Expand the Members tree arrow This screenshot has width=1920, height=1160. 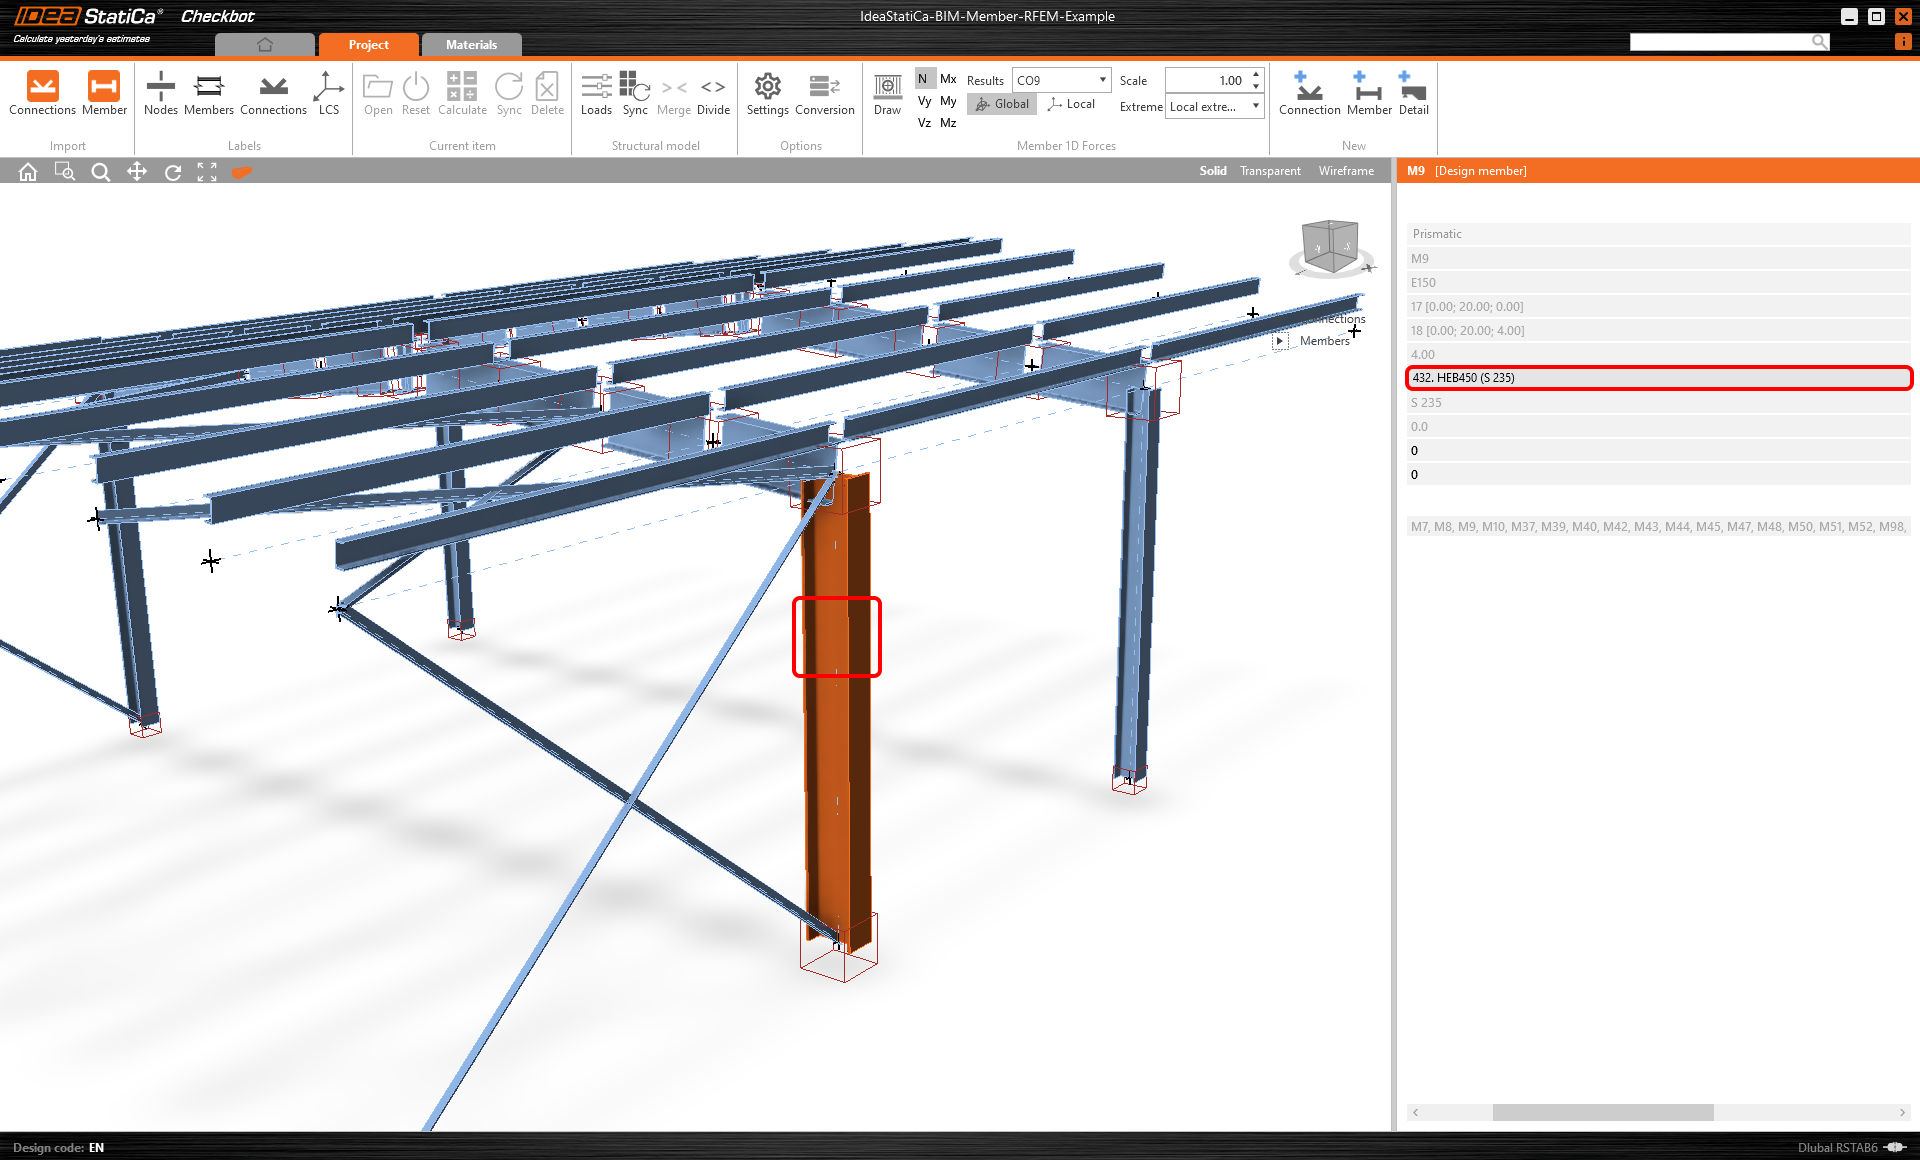coord(1280,341)
